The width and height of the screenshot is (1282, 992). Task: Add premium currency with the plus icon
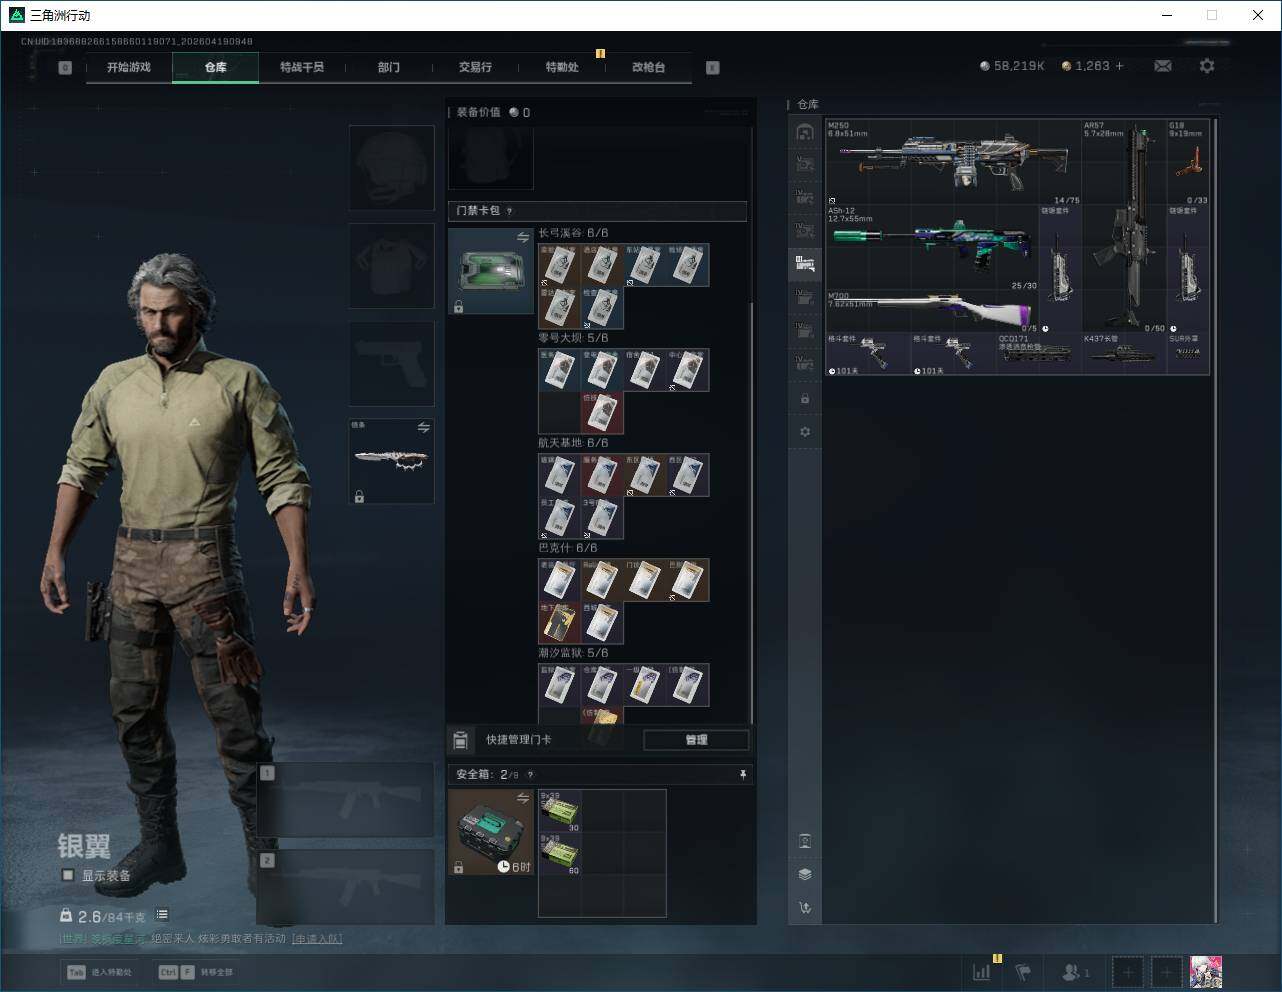[1120, 66]
